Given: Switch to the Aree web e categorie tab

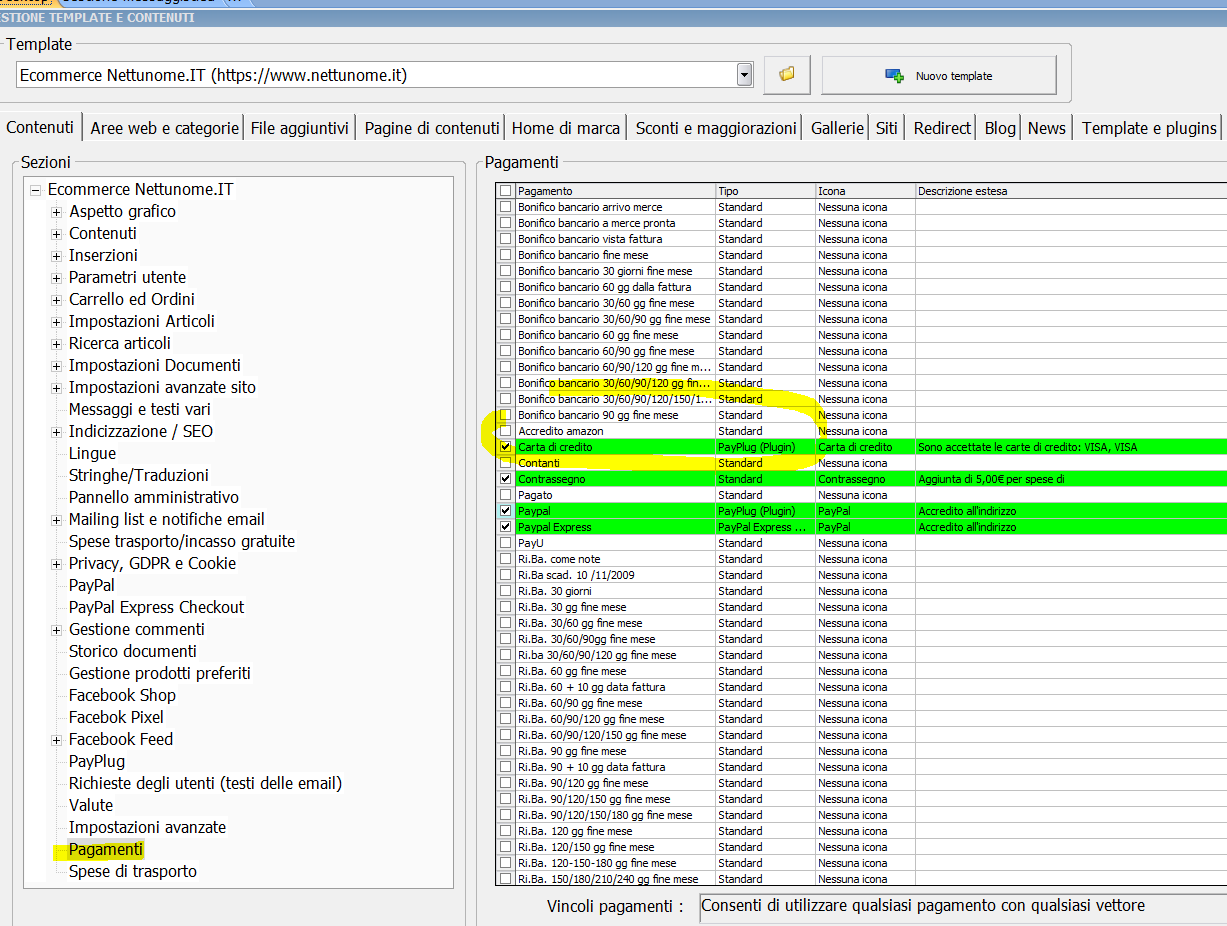Looking at the screenshot, I should pos(164,128).
